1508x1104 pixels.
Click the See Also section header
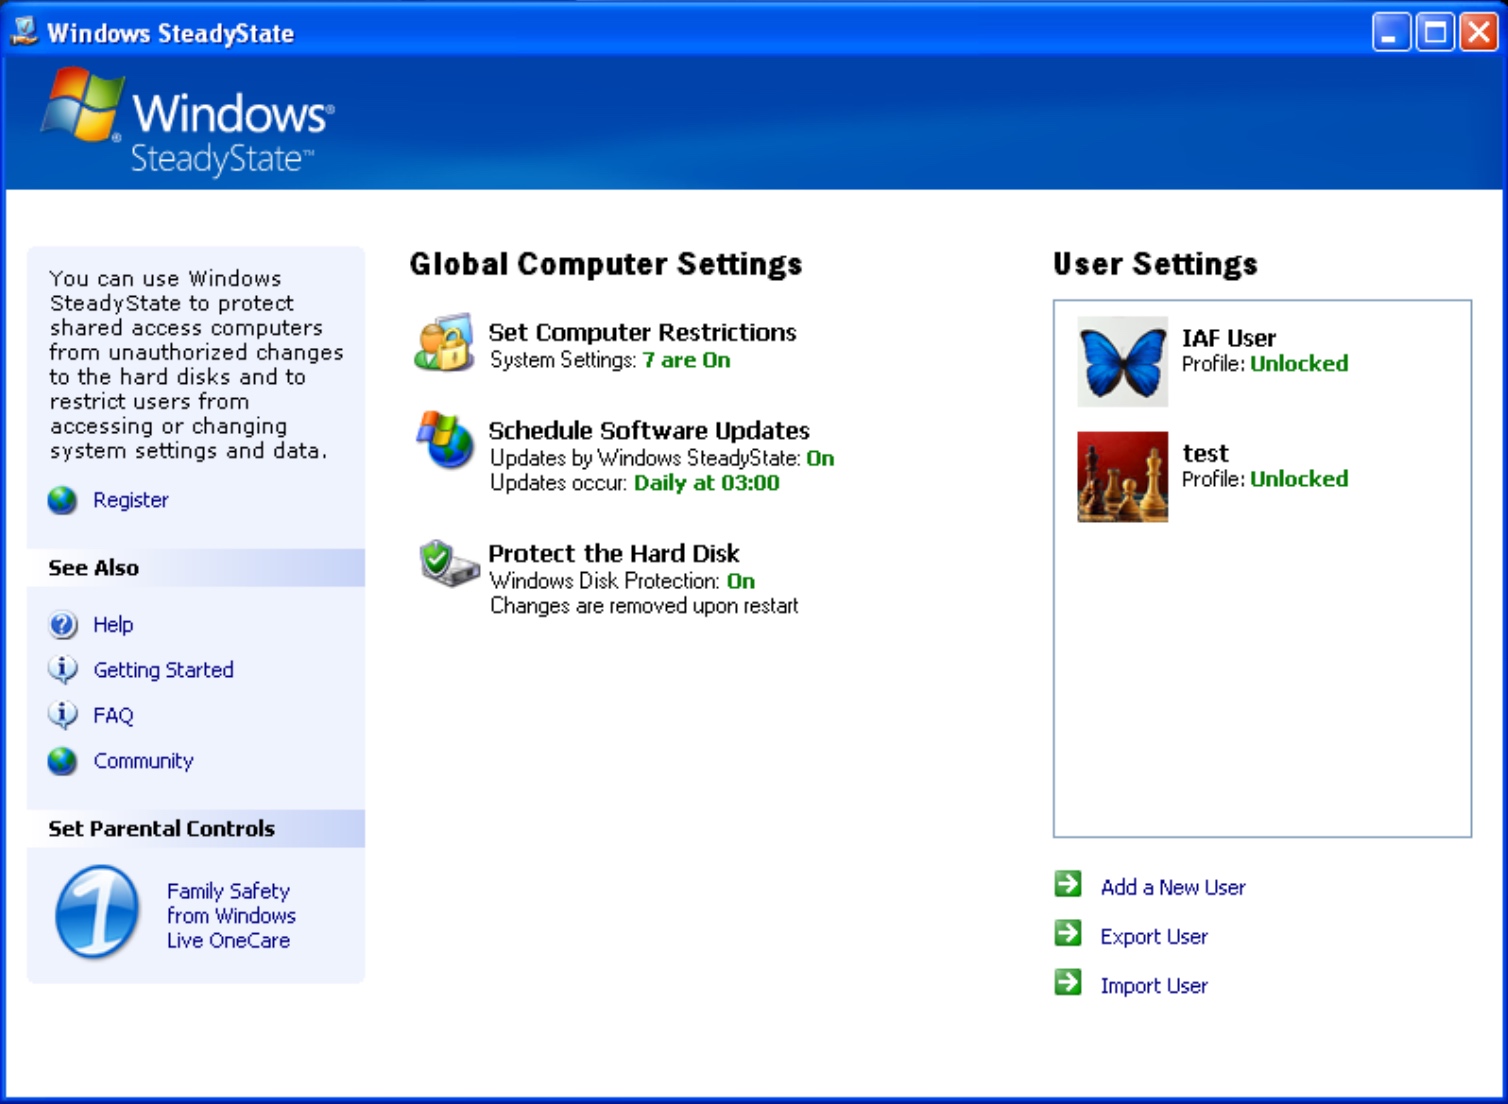click(196, 568)
